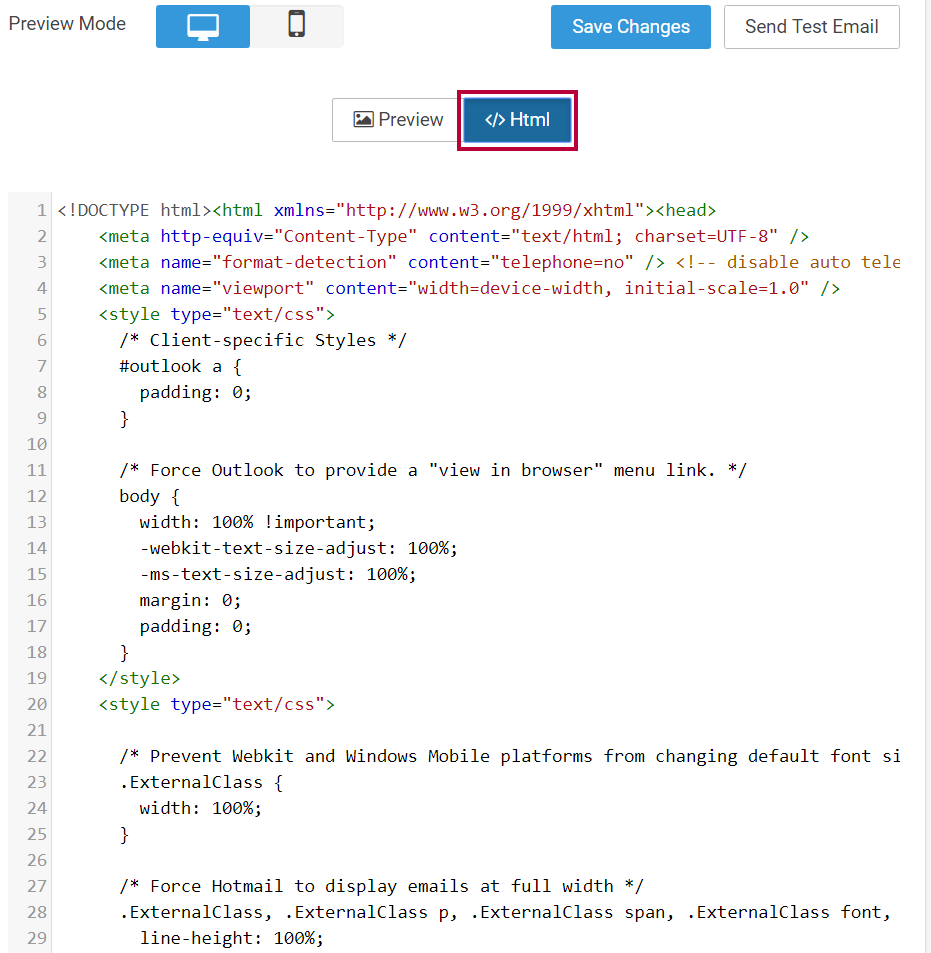Screen dimensions: 931x953
Task: Click the '-webkit-text-size-adjust' property line
Action: coord(298,548)
